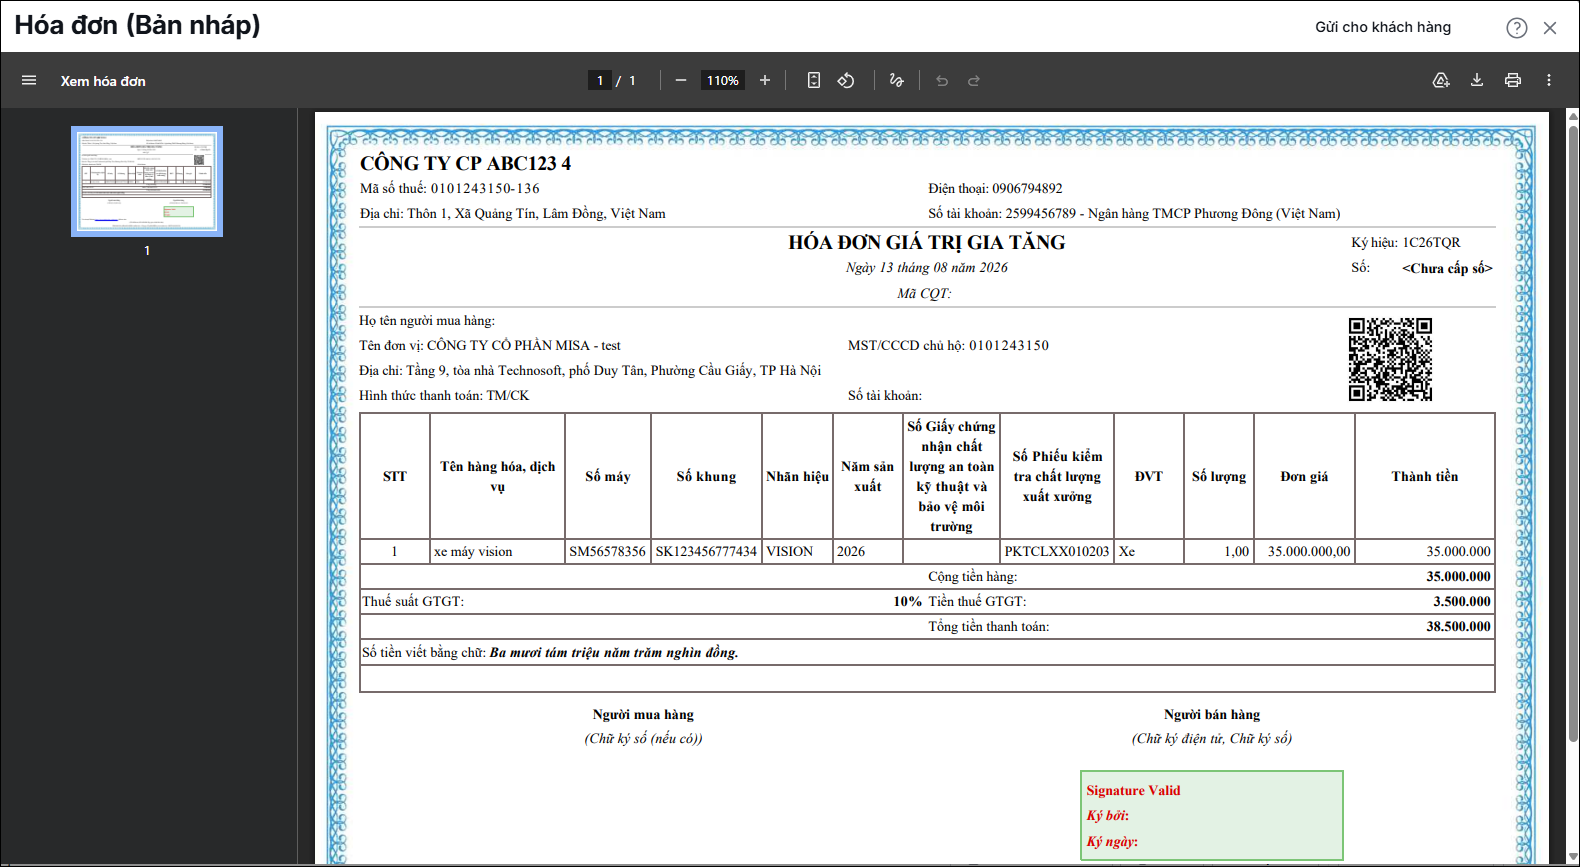The height and width of the screenshot is (867, 1580).
Task: Save the PDF to Google Drive
Action: [1441, 80]
